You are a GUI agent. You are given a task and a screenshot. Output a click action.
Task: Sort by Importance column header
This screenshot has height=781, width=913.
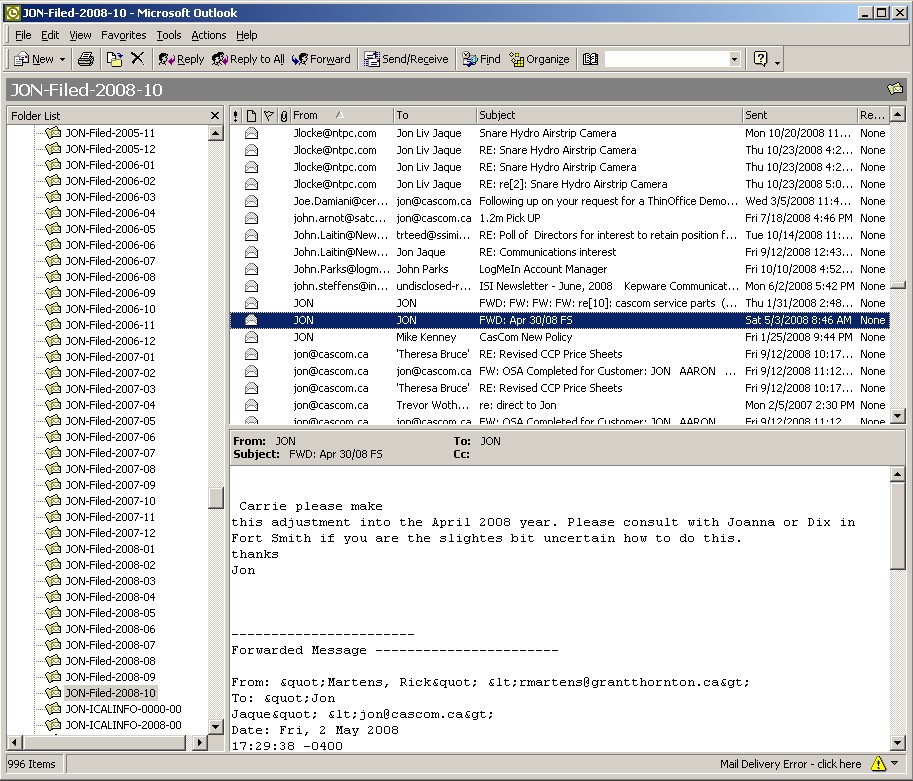236,115
